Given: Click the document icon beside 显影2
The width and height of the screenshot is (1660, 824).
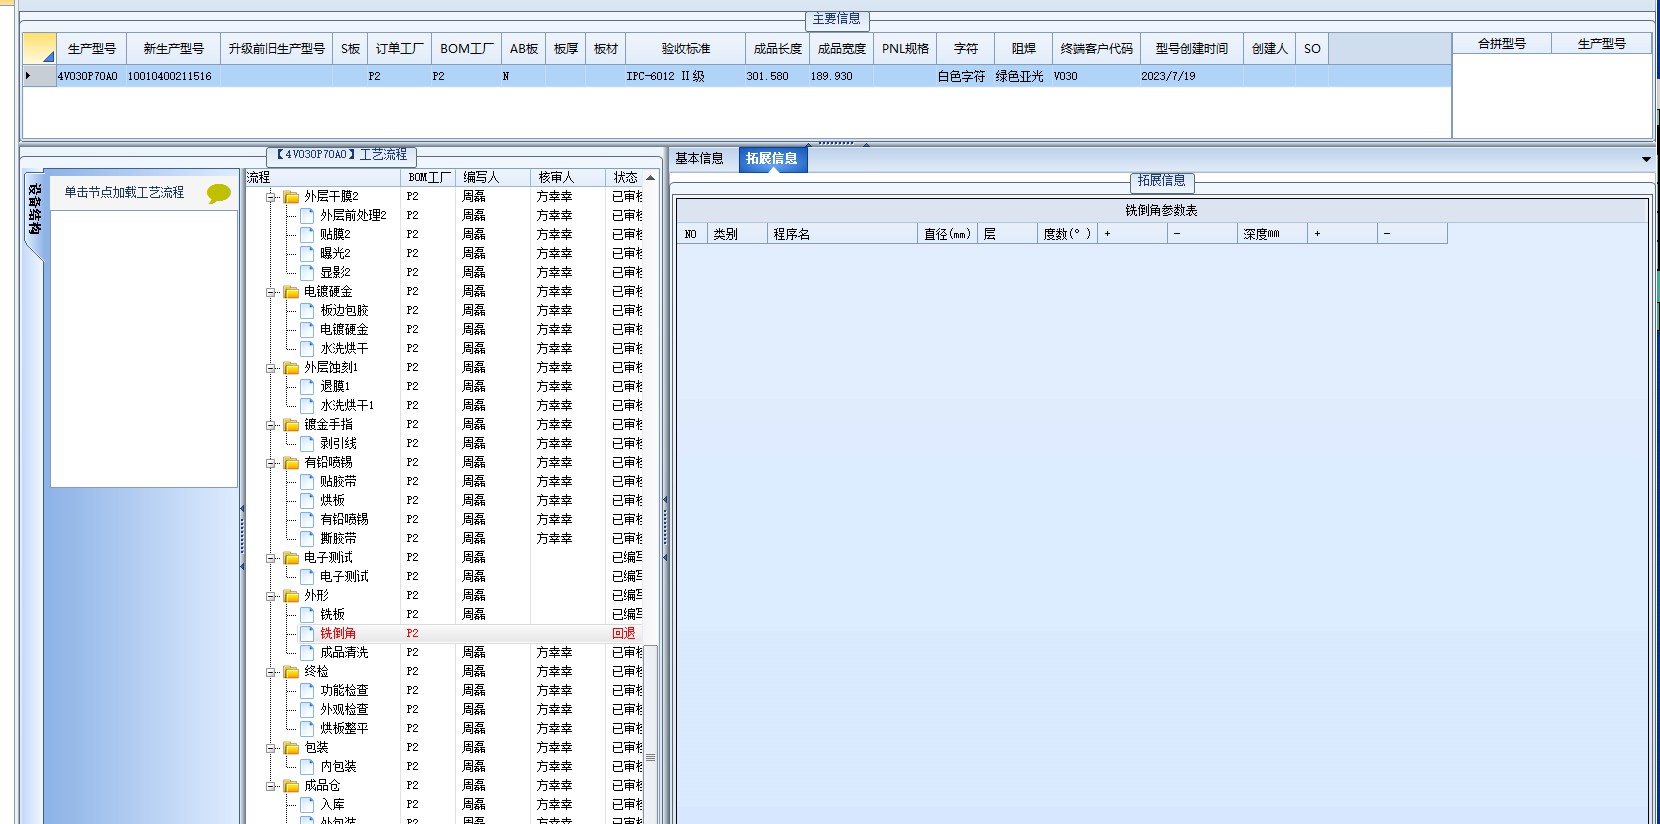Looking at the screenshot, I should (307, 273).
